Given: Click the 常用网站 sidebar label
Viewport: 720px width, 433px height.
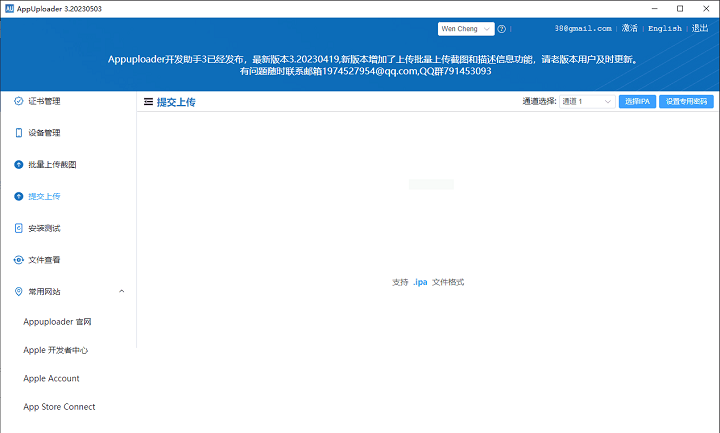Looking at the screenshot, I should click(x=44, y=292).
